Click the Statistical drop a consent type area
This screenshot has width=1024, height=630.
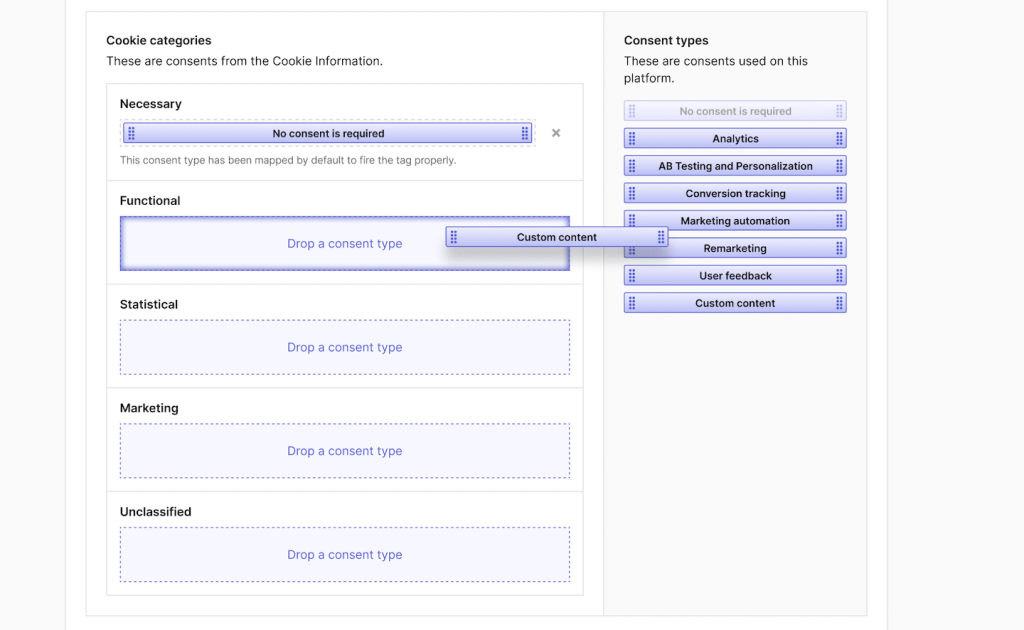tap(345, 347)
